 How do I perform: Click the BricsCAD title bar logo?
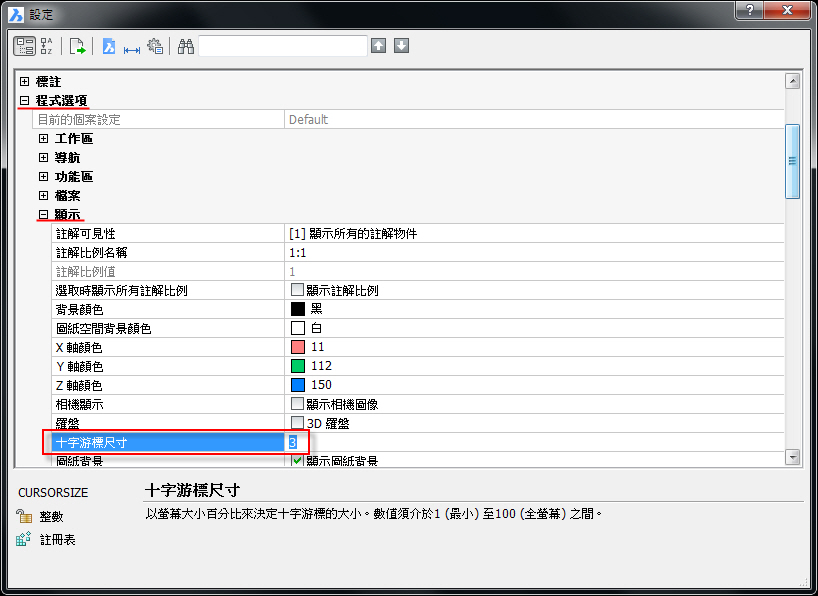click(x=16, y=14)
